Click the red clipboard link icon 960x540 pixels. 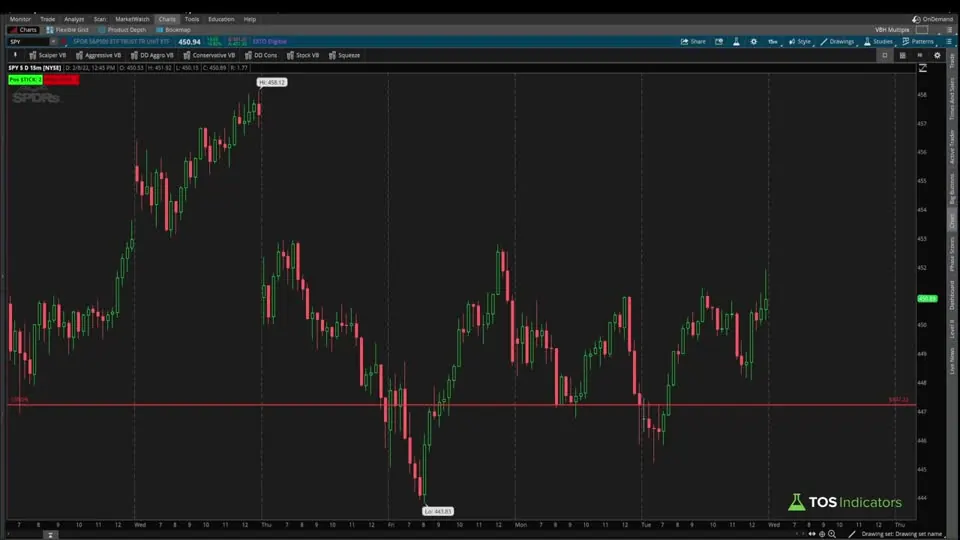click(x=63, y=42)
